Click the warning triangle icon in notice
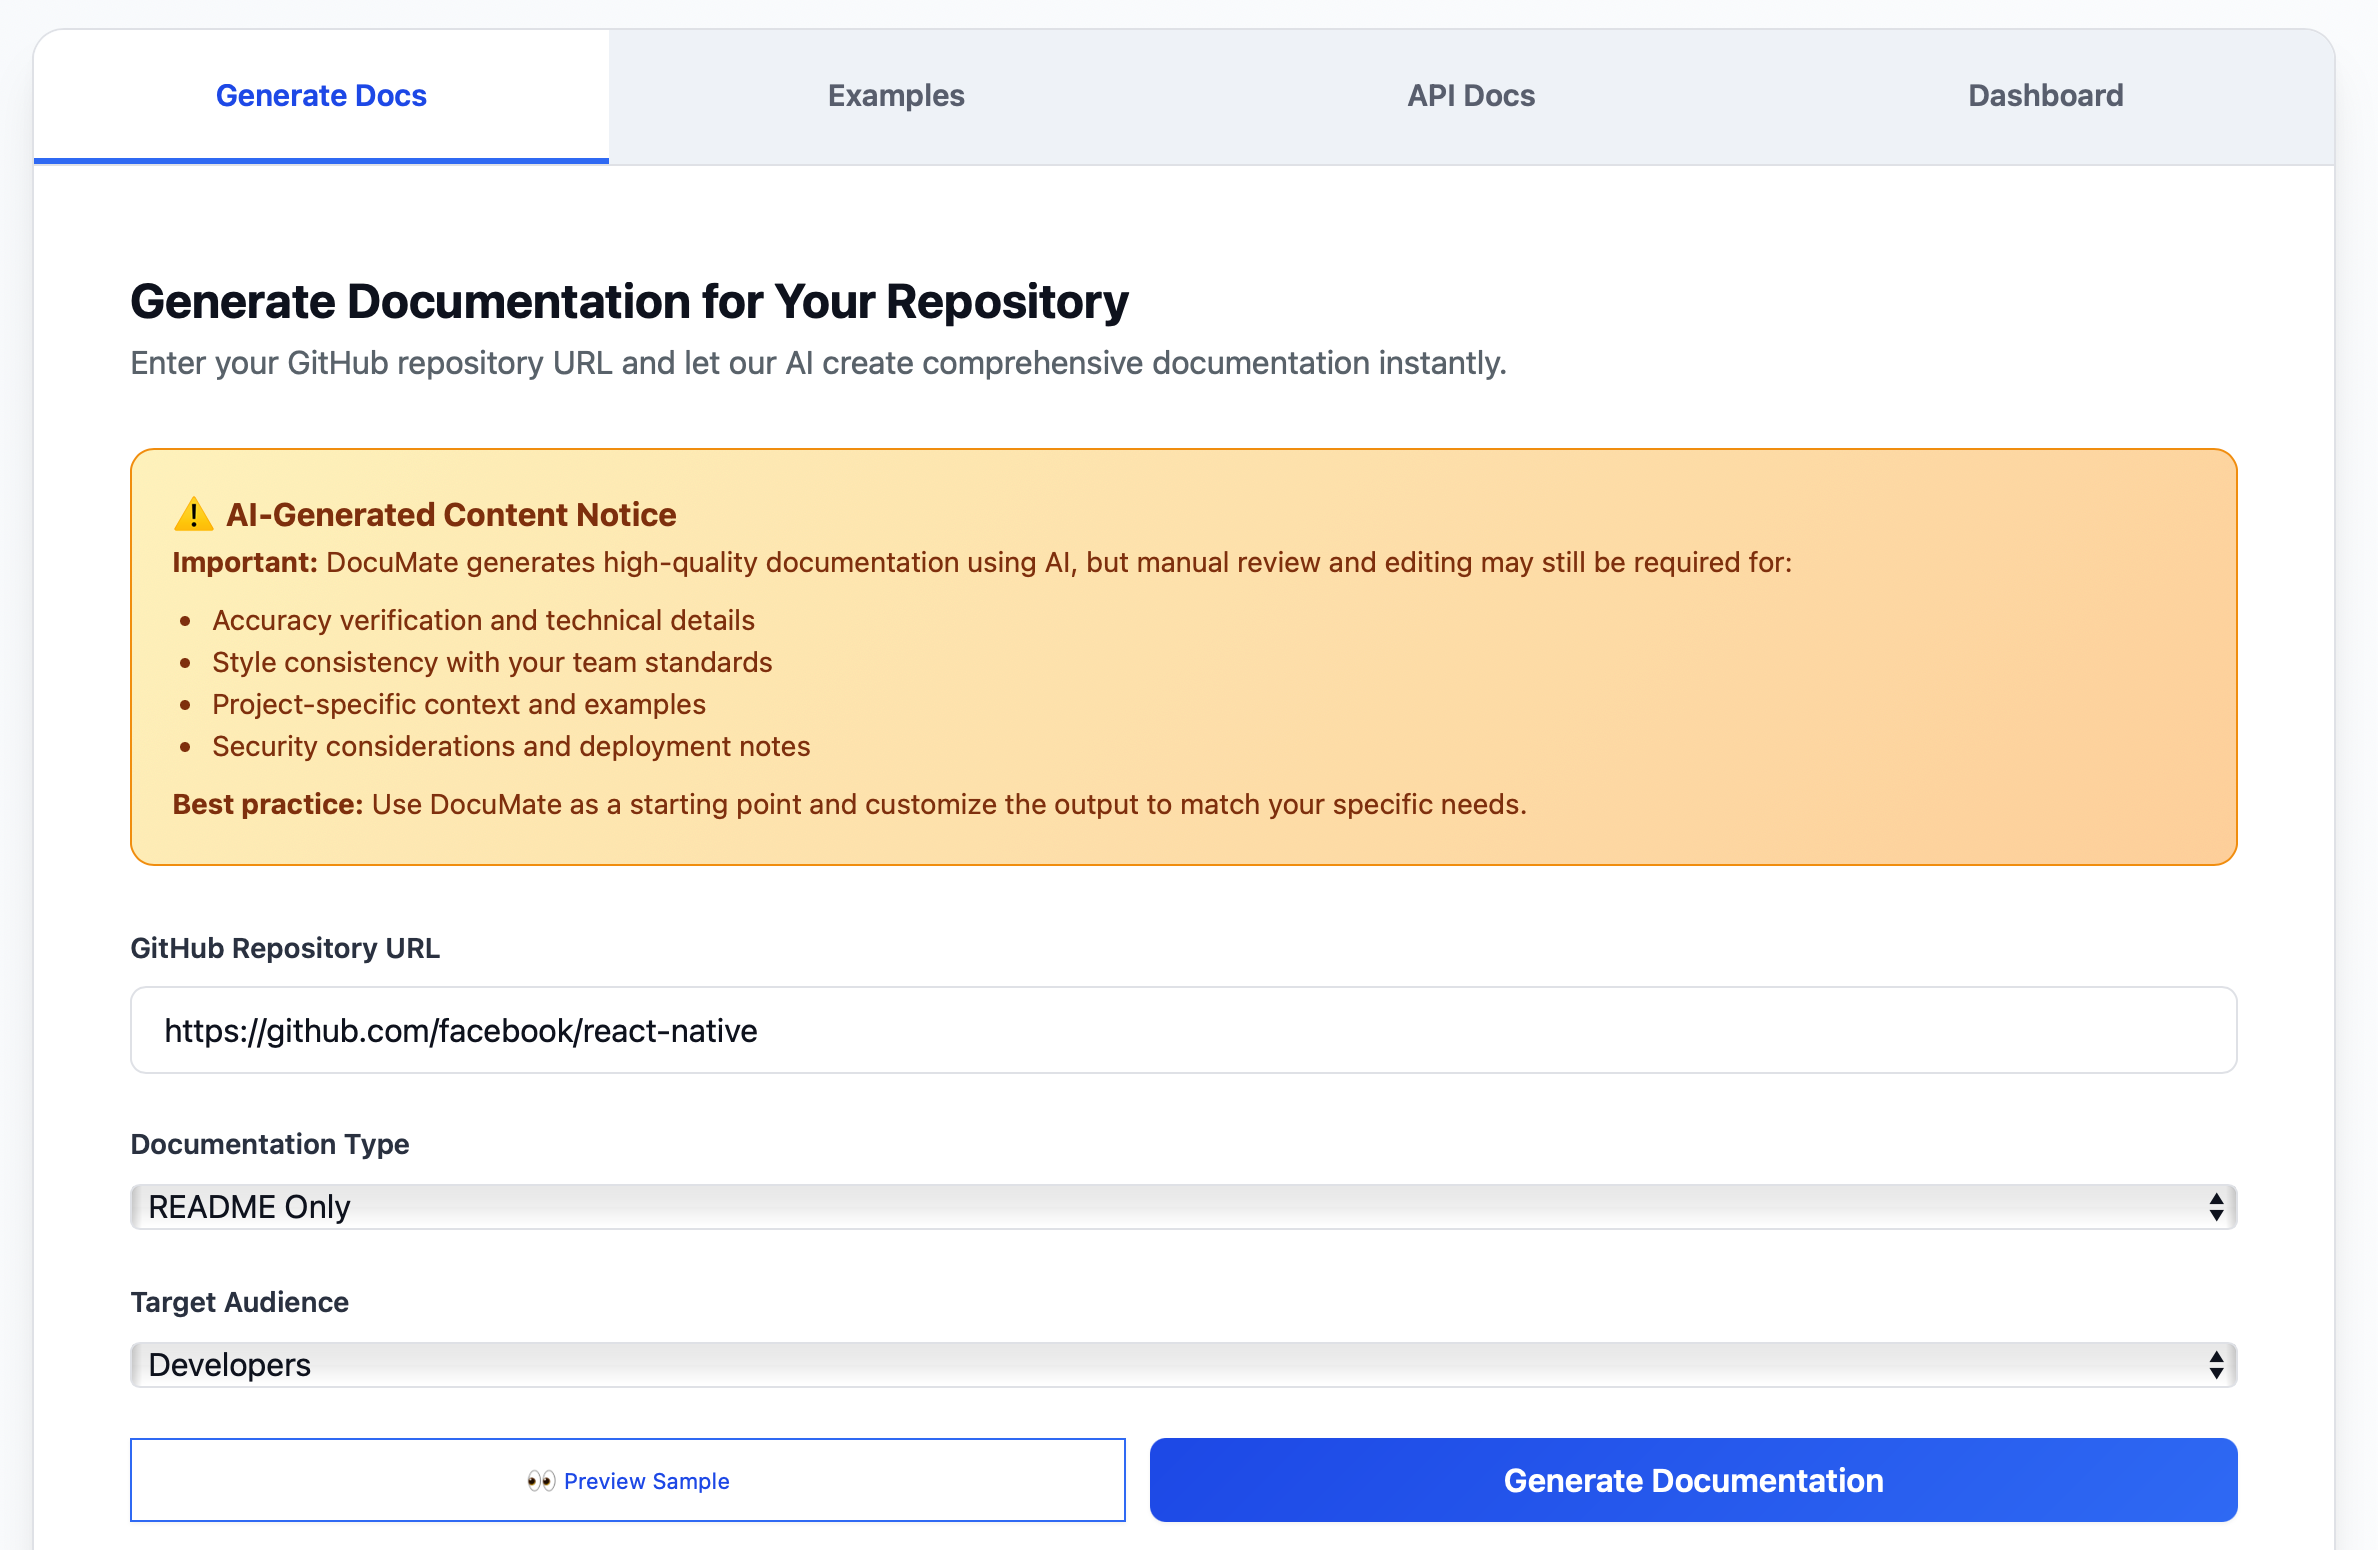The width and height of the screenshot is (2378, 1550). point(193,515)
